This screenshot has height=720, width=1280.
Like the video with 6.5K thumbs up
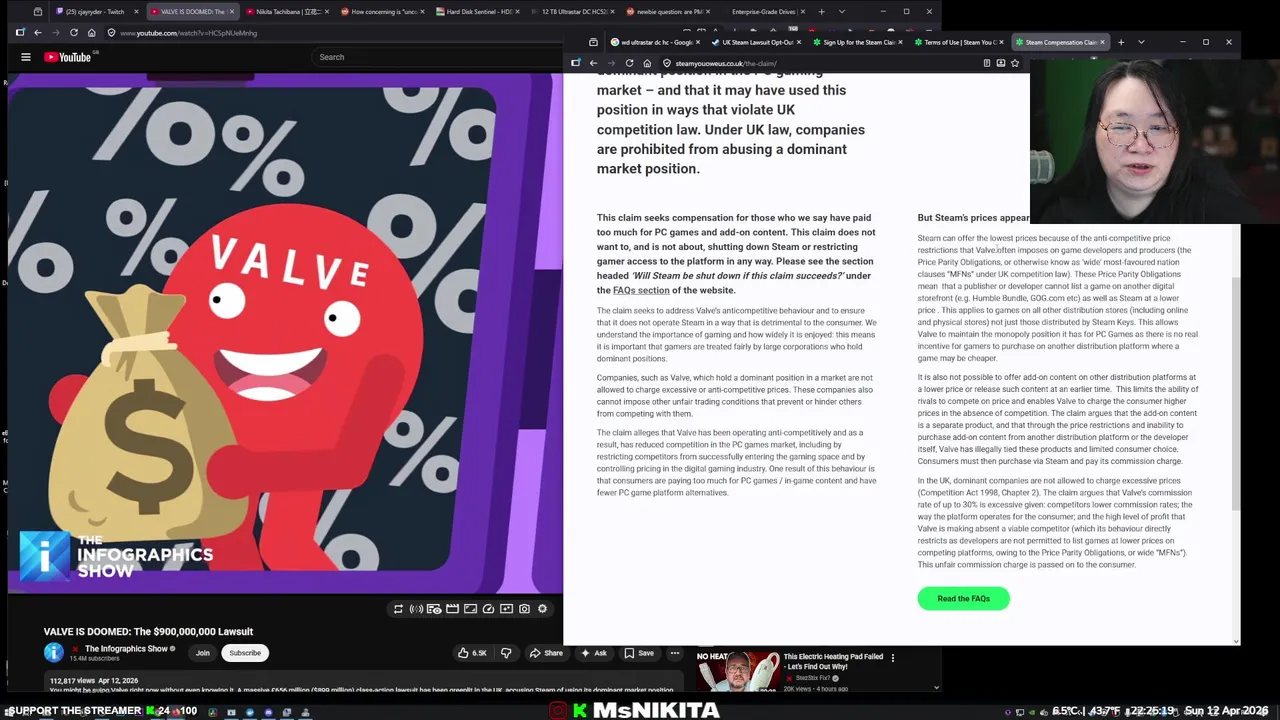472,653
